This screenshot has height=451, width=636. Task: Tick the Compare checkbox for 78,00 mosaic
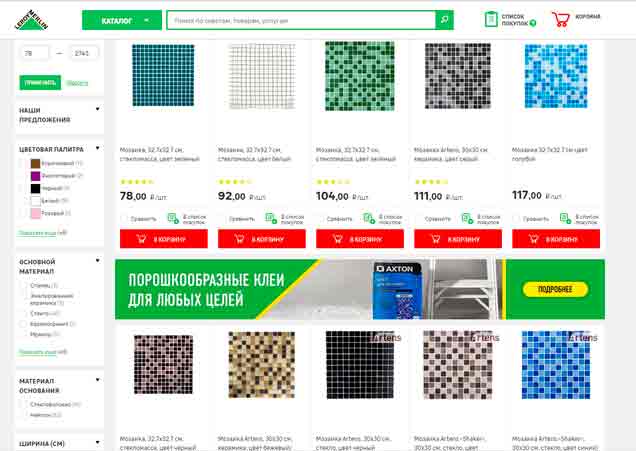pyautogui.click(x=125, y=219)
